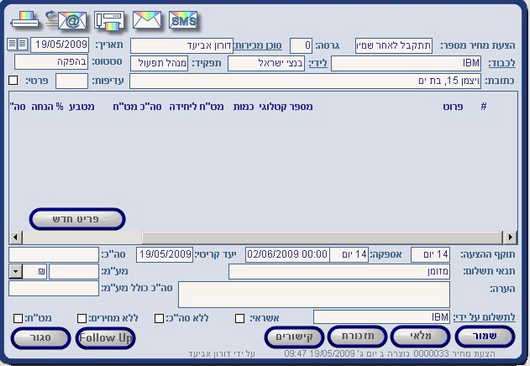This screenshot has width=530, height=366.
Task: Click the contact field בנצי ישראל
Action: 266,64
